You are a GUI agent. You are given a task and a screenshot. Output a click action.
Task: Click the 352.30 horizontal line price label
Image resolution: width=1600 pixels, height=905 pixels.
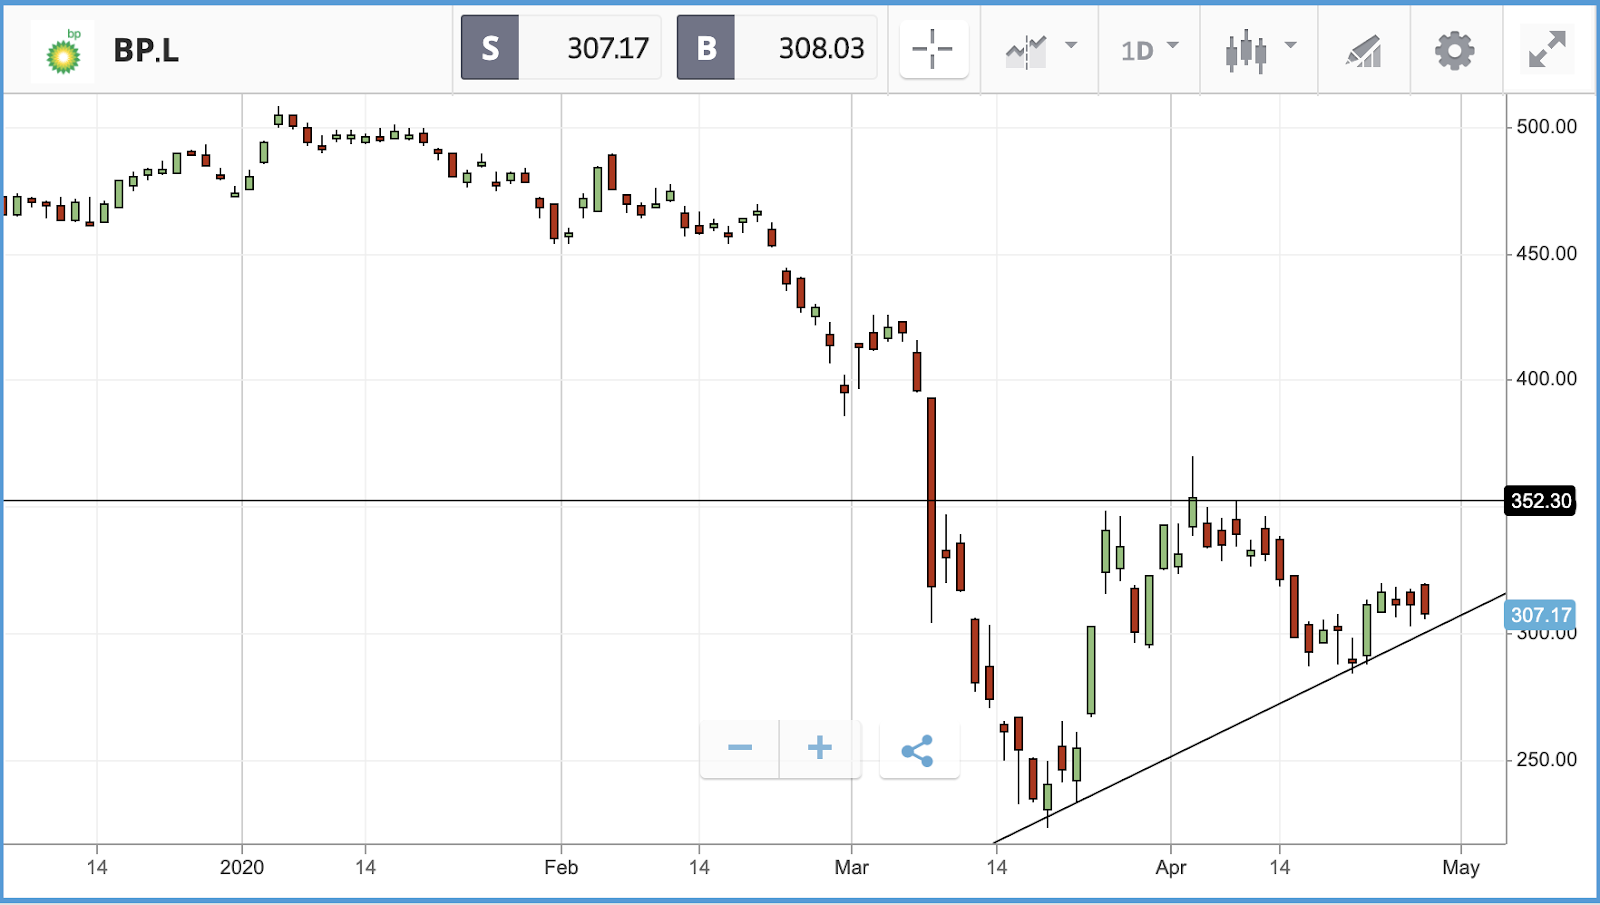tap(1540, 500)
